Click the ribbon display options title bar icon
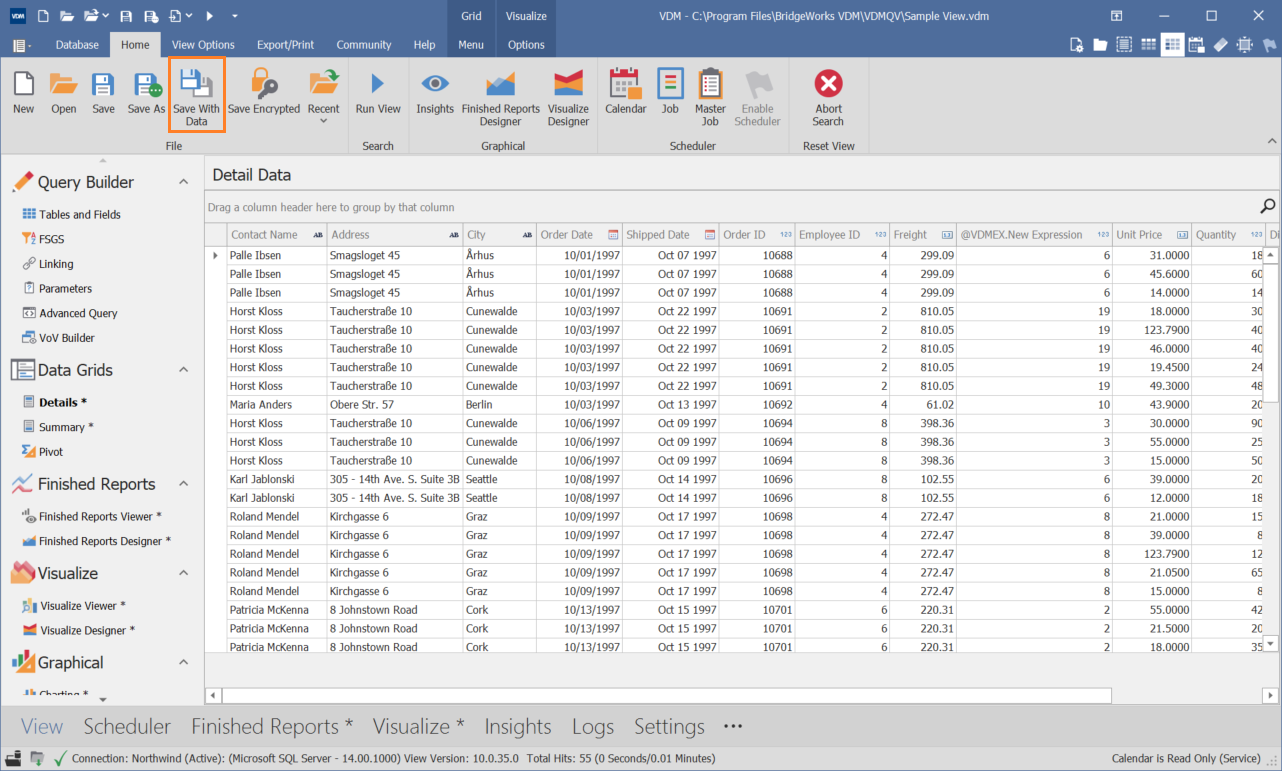 [x=1117, y=16]
